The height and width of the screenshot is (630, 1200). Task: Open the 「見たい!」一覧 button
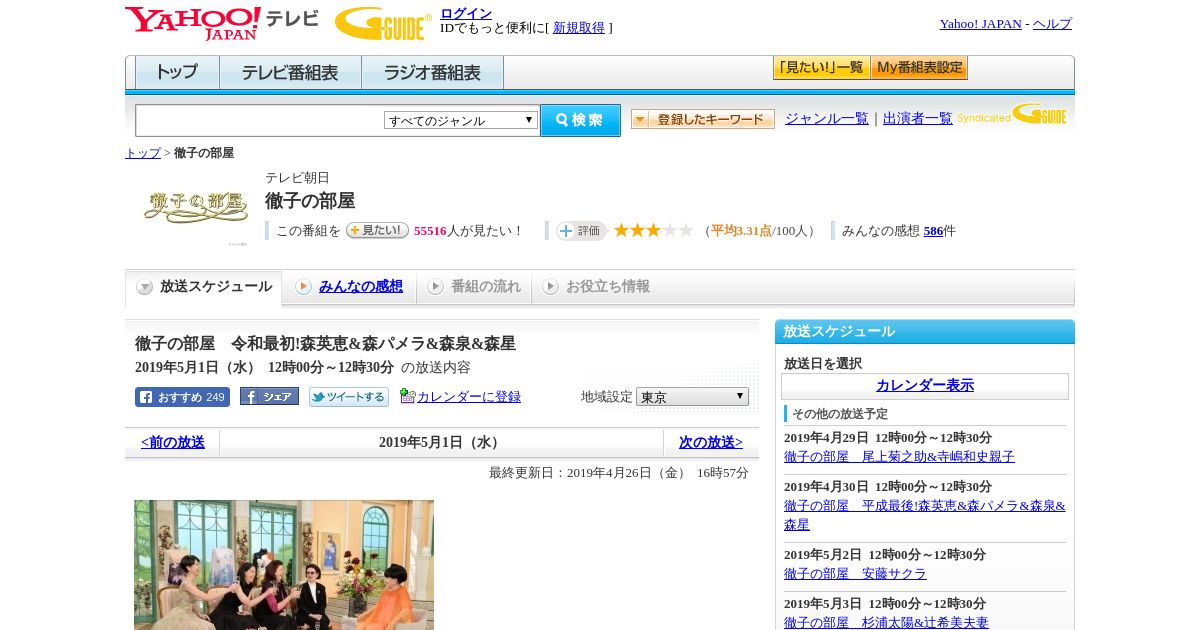point(821,68)
